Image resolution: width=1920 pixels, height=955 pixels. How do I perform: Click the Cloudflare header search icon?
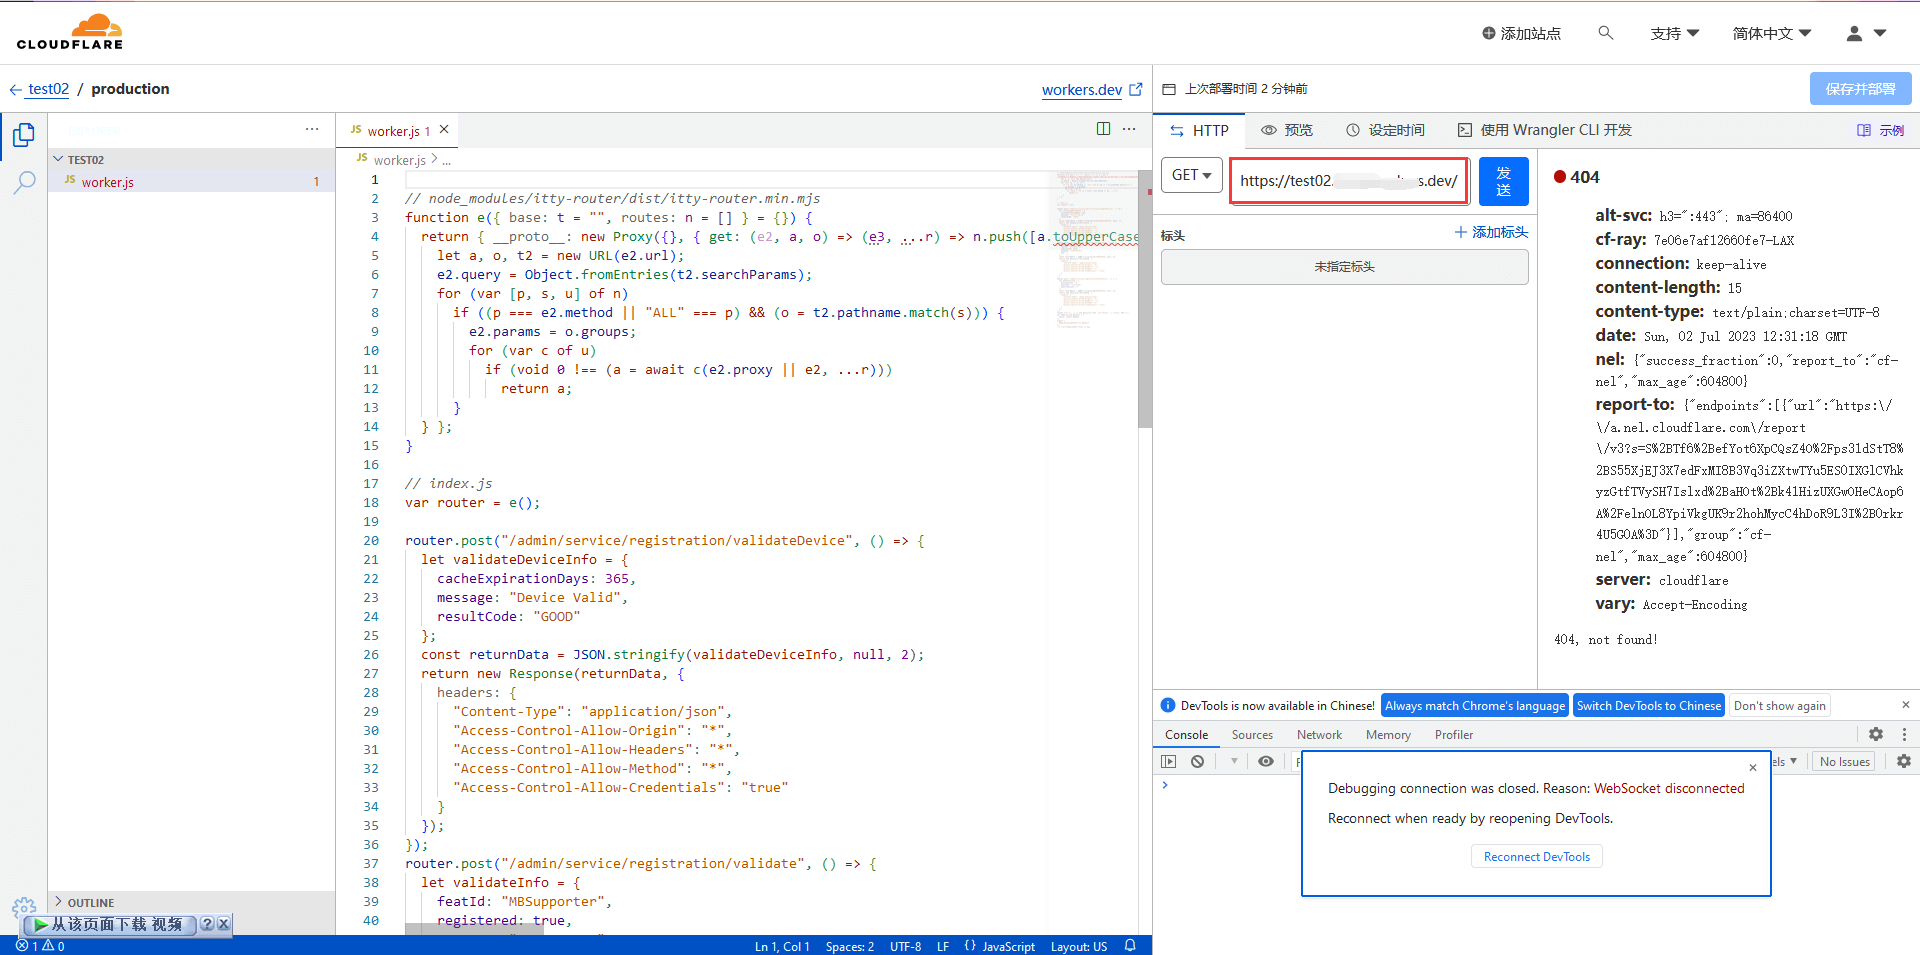pyautogui.click(x=1606, y=33)
